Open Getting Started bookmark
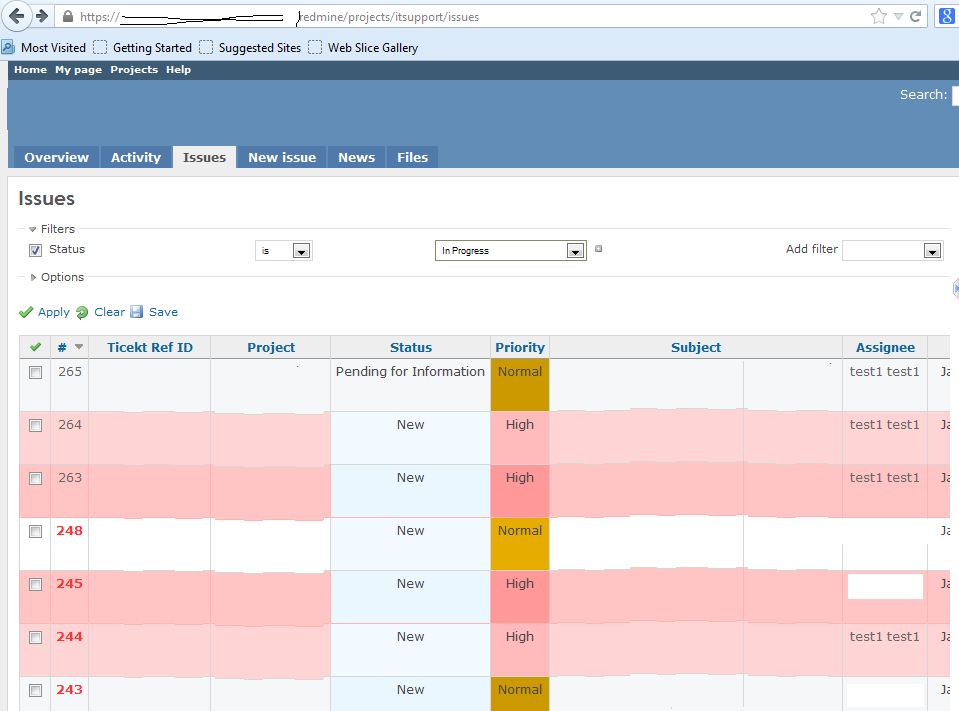Screen dimensions: 959x711 pyautogui.click(x=143, y=48)
